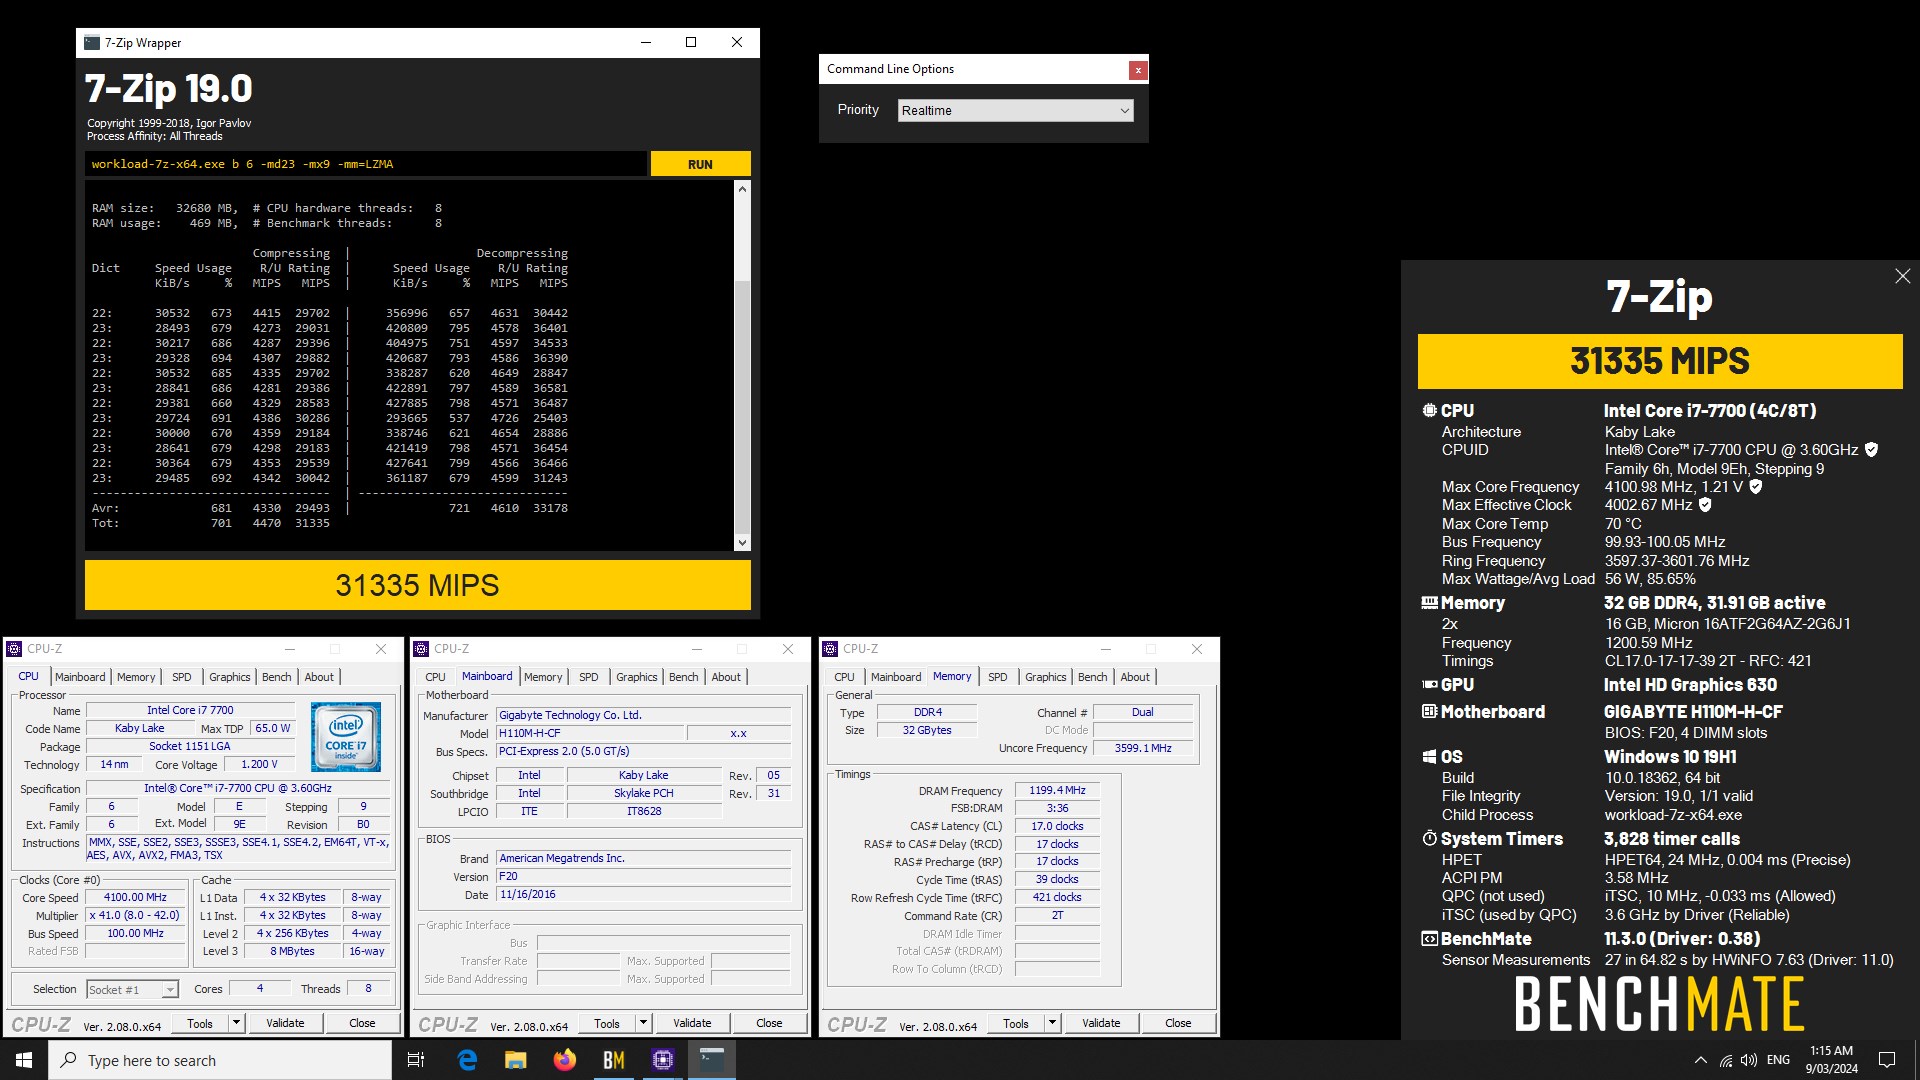Show hidden system tray icons
This screenshot has width=1920, height=1080.
1700,1060
